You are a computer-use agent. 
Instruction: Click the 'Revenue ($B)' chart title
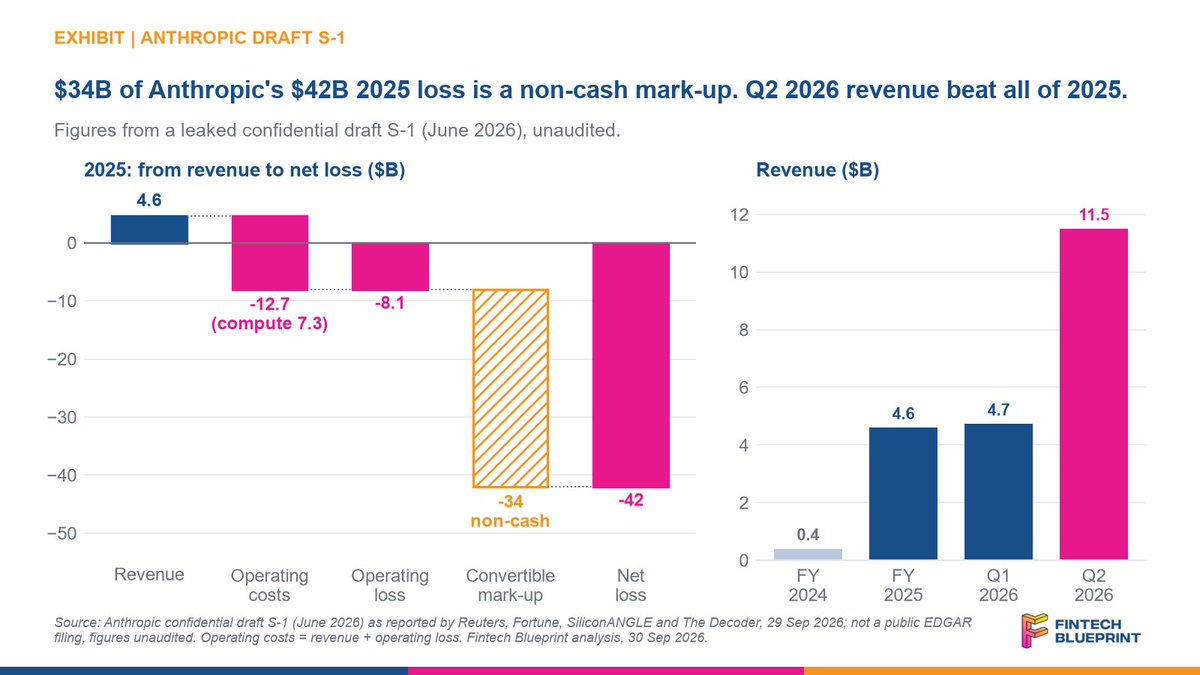[817, 171]
